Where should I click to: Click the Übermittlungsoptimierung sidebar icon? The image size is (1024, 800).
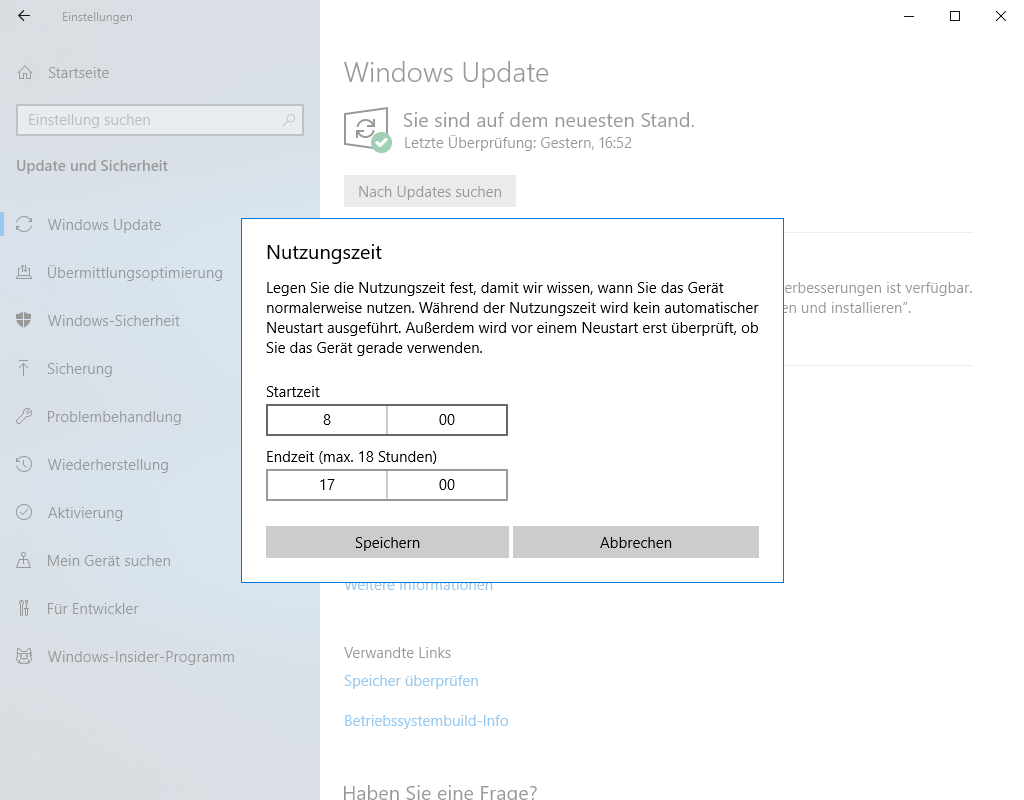(24, 272)
